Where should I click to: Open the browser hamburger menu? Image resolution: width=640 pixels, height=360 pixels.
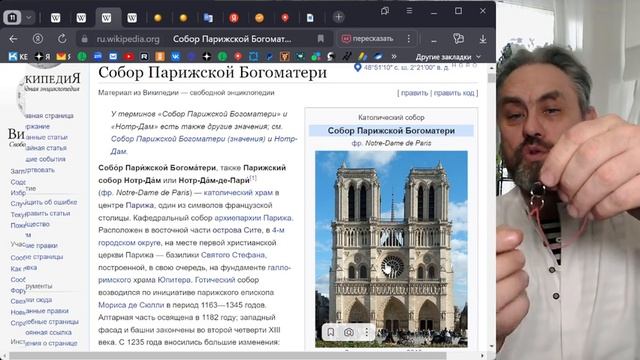pyautogui.click(x=409, y=11)
